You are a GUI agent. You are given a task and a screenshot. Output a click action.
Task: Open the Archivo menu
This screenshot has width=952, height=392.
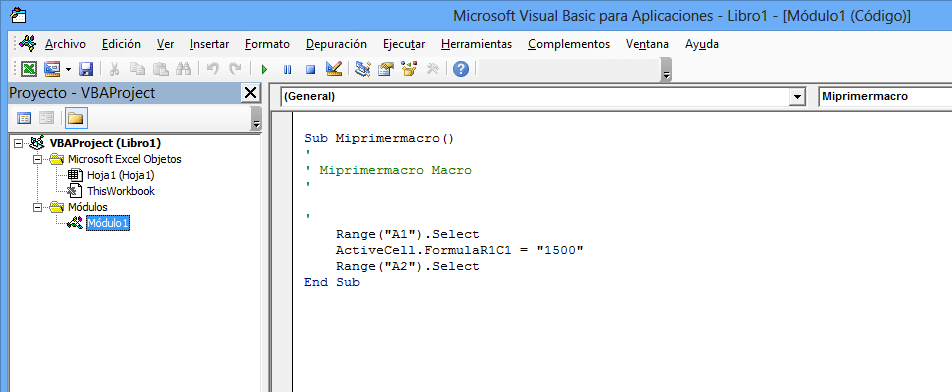click(66, 44)
